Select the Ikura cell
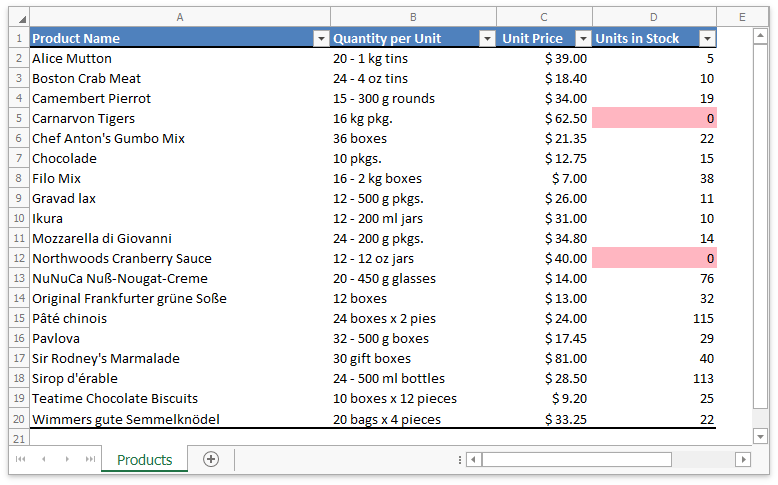The height and width of the screenshot is (485, 778). click(x=180, y=218)
